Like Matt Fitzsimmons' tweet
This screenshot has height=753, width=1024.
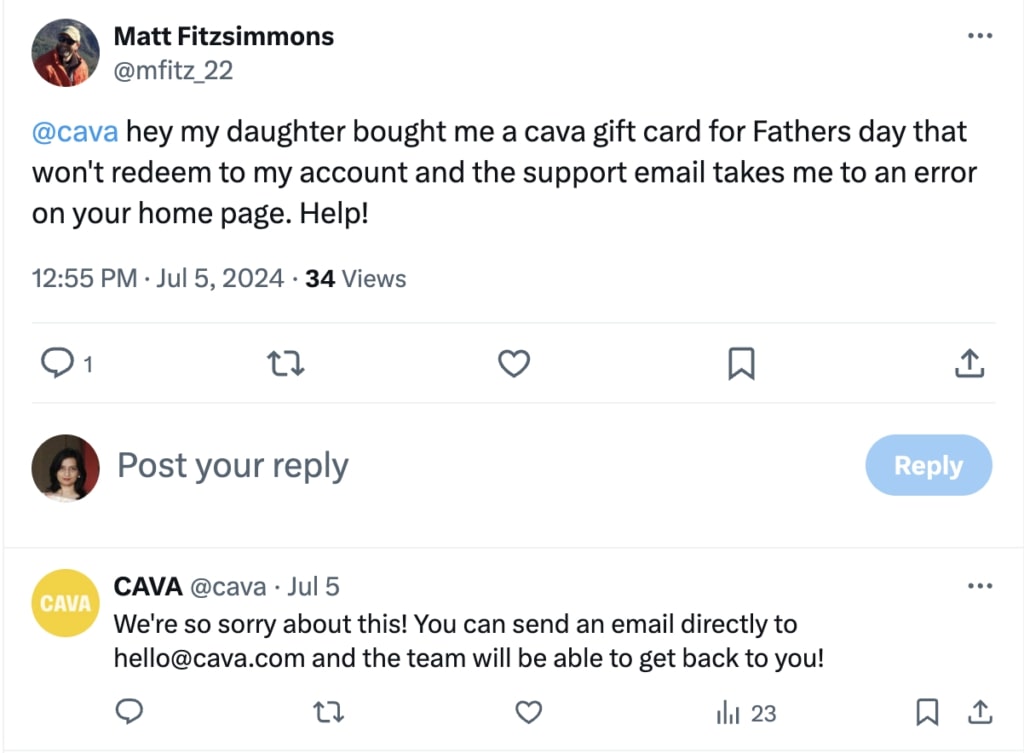tap(513, 363)
